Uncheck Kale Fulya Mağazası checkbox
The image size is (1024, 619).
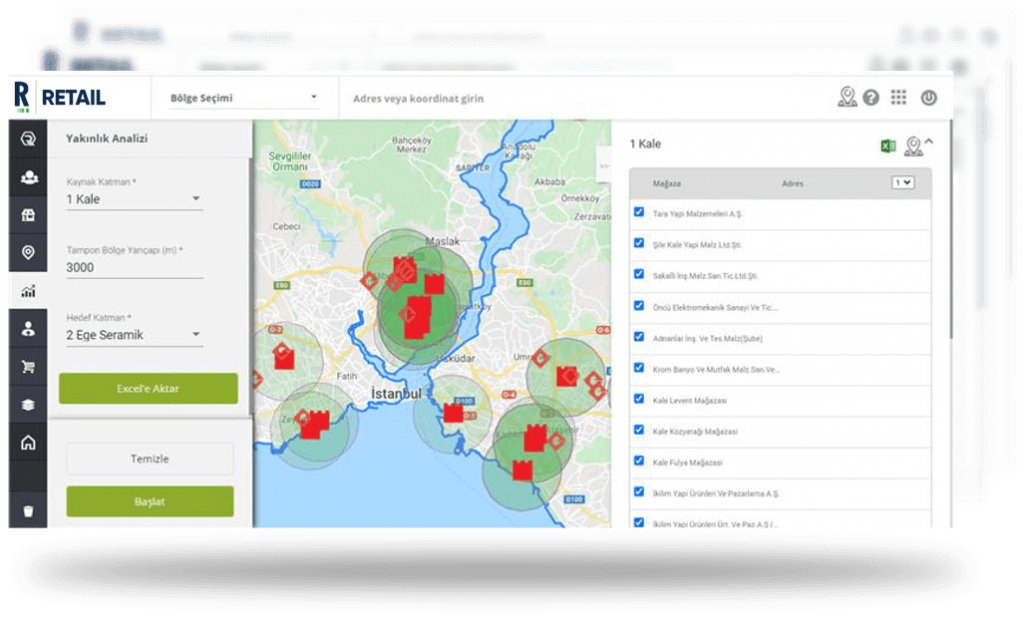[639, 461]
